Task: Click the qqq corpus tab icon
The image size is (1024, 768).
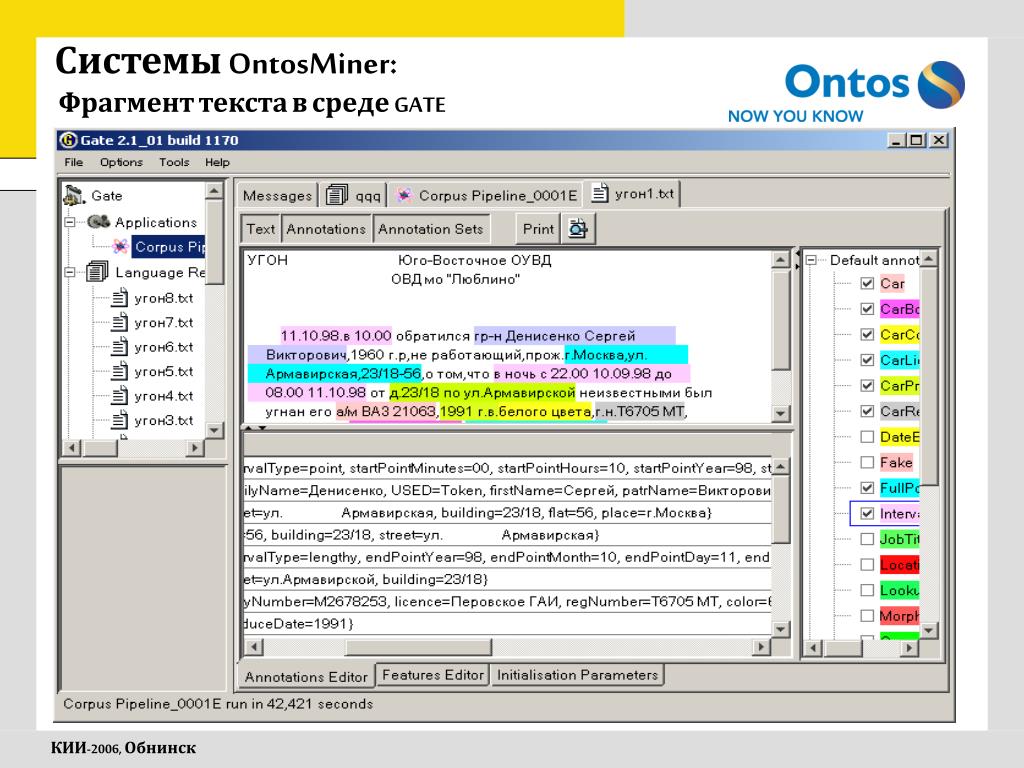Action: [337, 195]
